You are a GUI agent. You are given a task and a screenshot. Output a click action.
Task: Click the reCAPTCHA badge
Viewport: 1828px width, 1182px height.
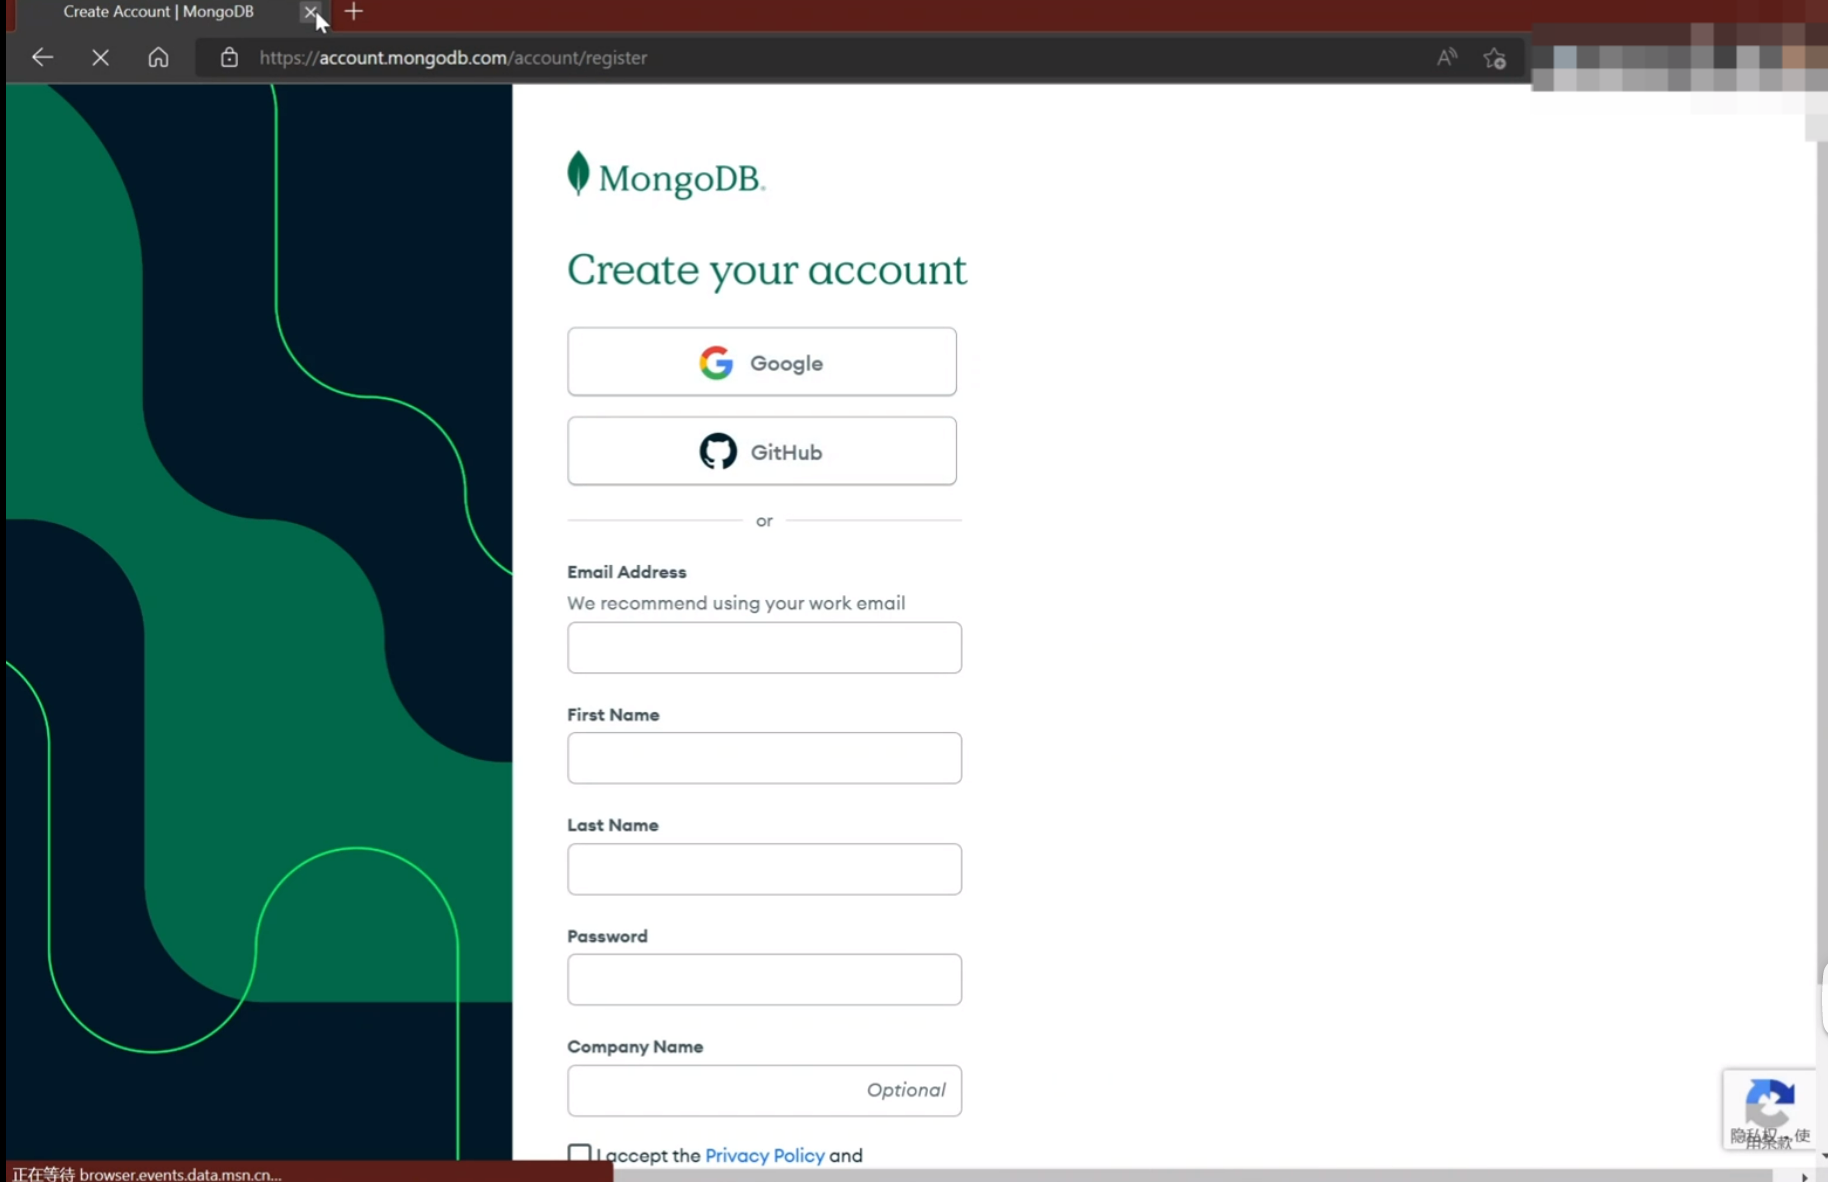click(x=1769, y=1109)
